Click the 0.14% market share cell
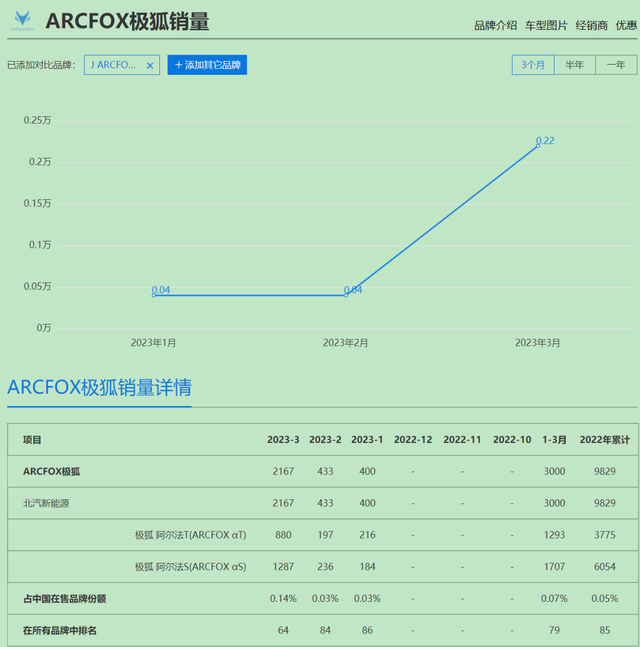 click(x=283, y=598)
